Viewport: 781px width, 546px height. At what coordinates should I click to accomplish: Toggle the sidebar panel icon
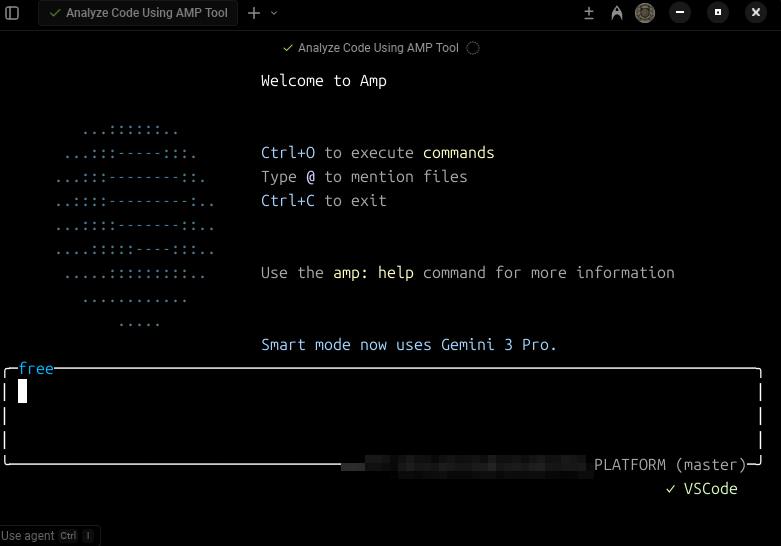pyautogui.click(x=12, y=13)
